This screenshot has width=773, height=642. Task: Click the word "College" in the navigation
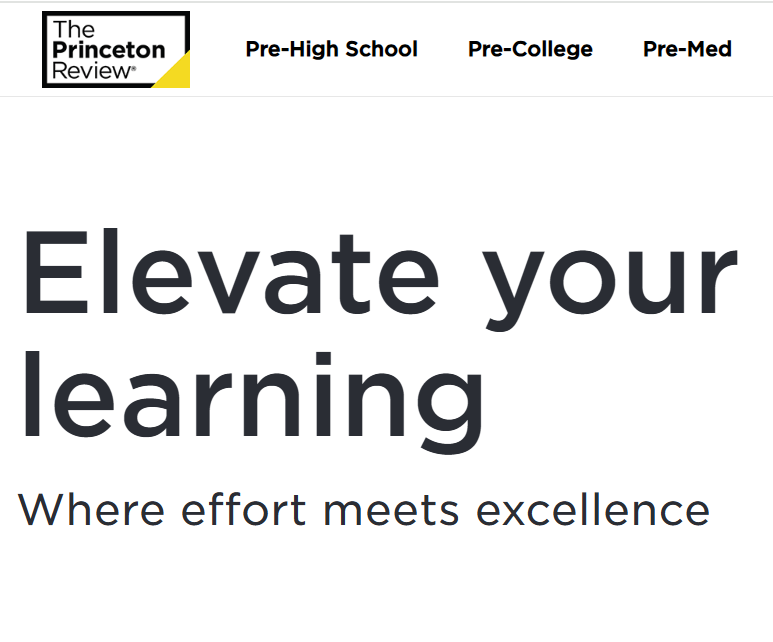pos(555,49)
